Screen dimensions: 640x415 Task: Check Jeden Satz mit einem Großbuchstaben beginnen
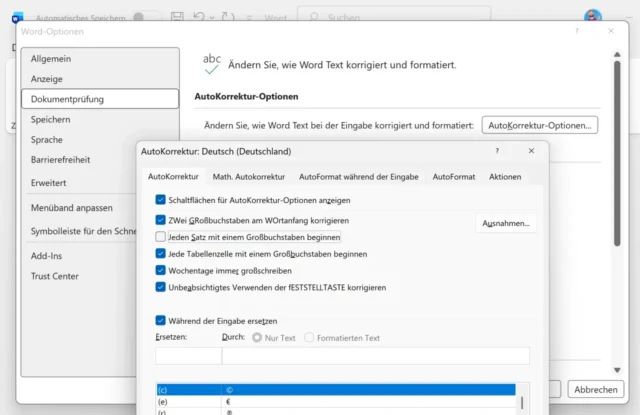pyautogui.click(x=160, y=237)
